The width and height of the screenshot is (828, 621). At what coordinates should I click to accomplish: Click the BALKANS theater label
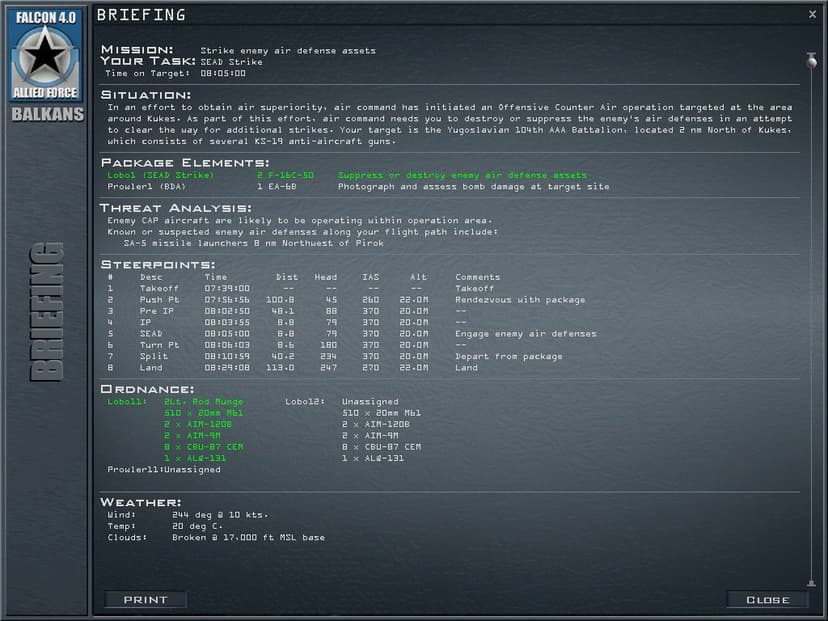pos(48,114)
